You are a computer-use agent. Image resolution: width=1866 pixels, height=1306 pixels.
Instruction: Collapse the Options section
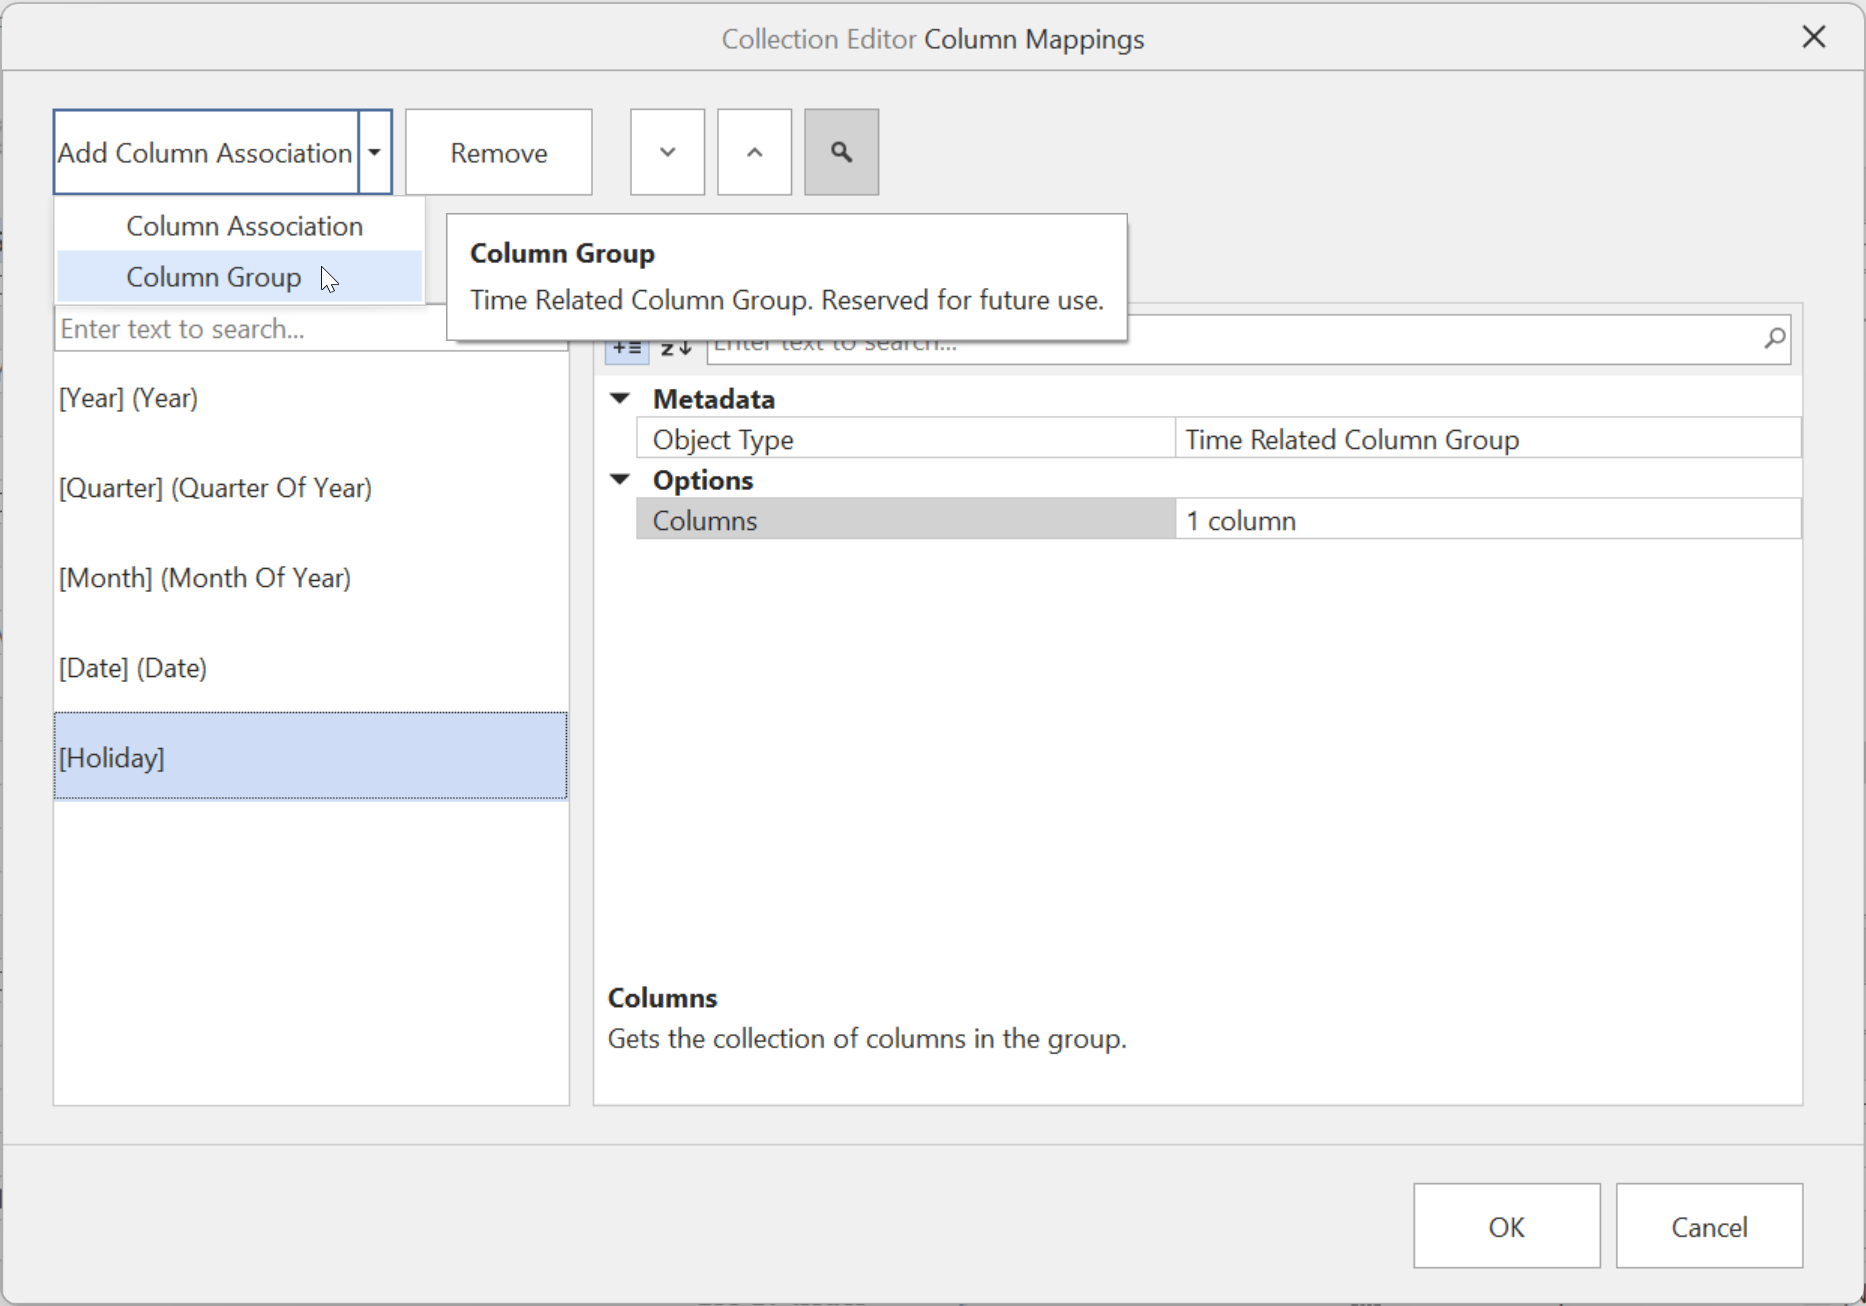coord(618,479)
